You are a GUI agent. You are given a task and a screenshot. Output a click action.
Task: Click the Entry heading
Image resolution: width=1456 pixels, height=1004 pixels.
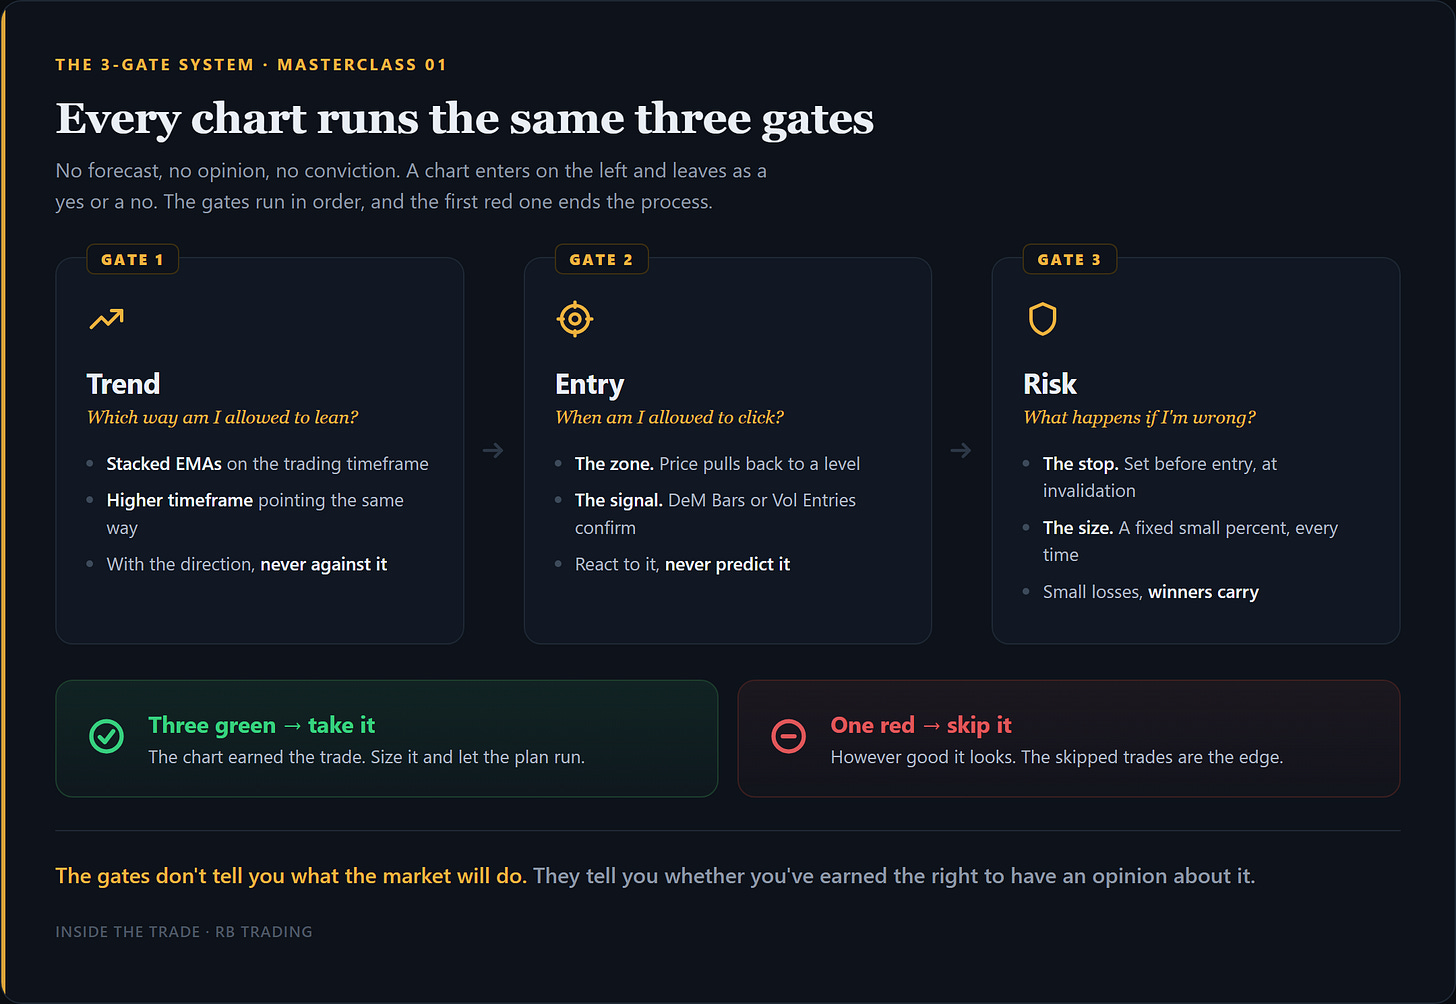[589, 385]
